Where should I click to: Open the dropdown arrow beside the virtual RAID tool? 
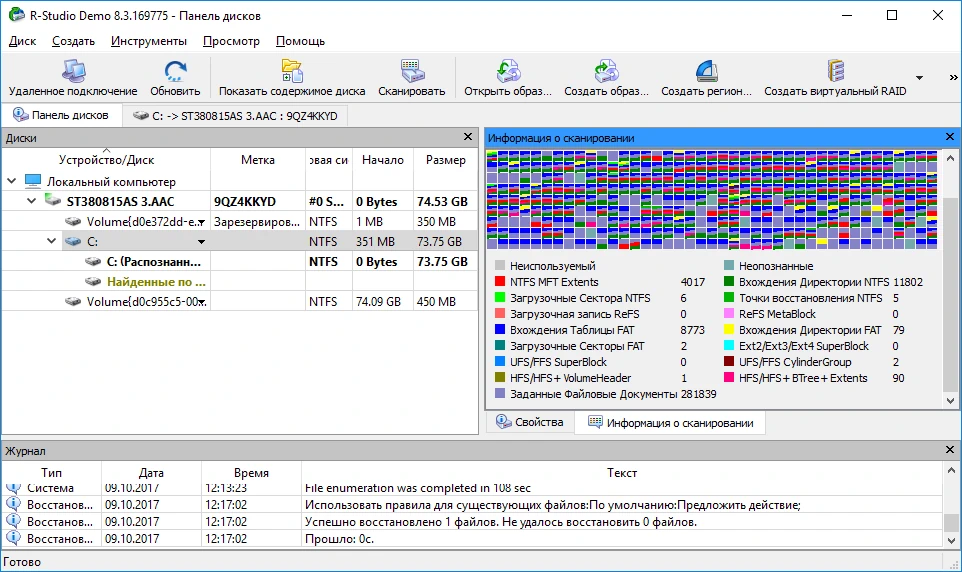coord(919,78)
